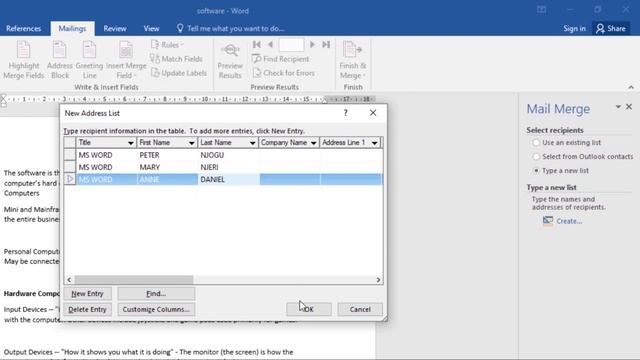Screen dimensions: 640x360
Task: Go to first record arrow
Action: click(x=257, y=44)
